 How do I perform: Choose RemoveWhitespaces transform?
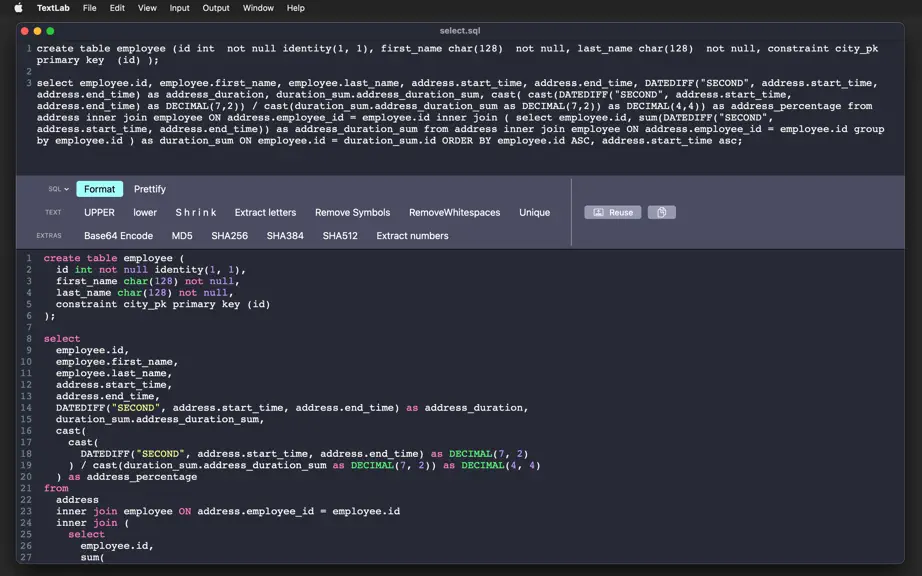pyautogui.click(x=455, y=212)
